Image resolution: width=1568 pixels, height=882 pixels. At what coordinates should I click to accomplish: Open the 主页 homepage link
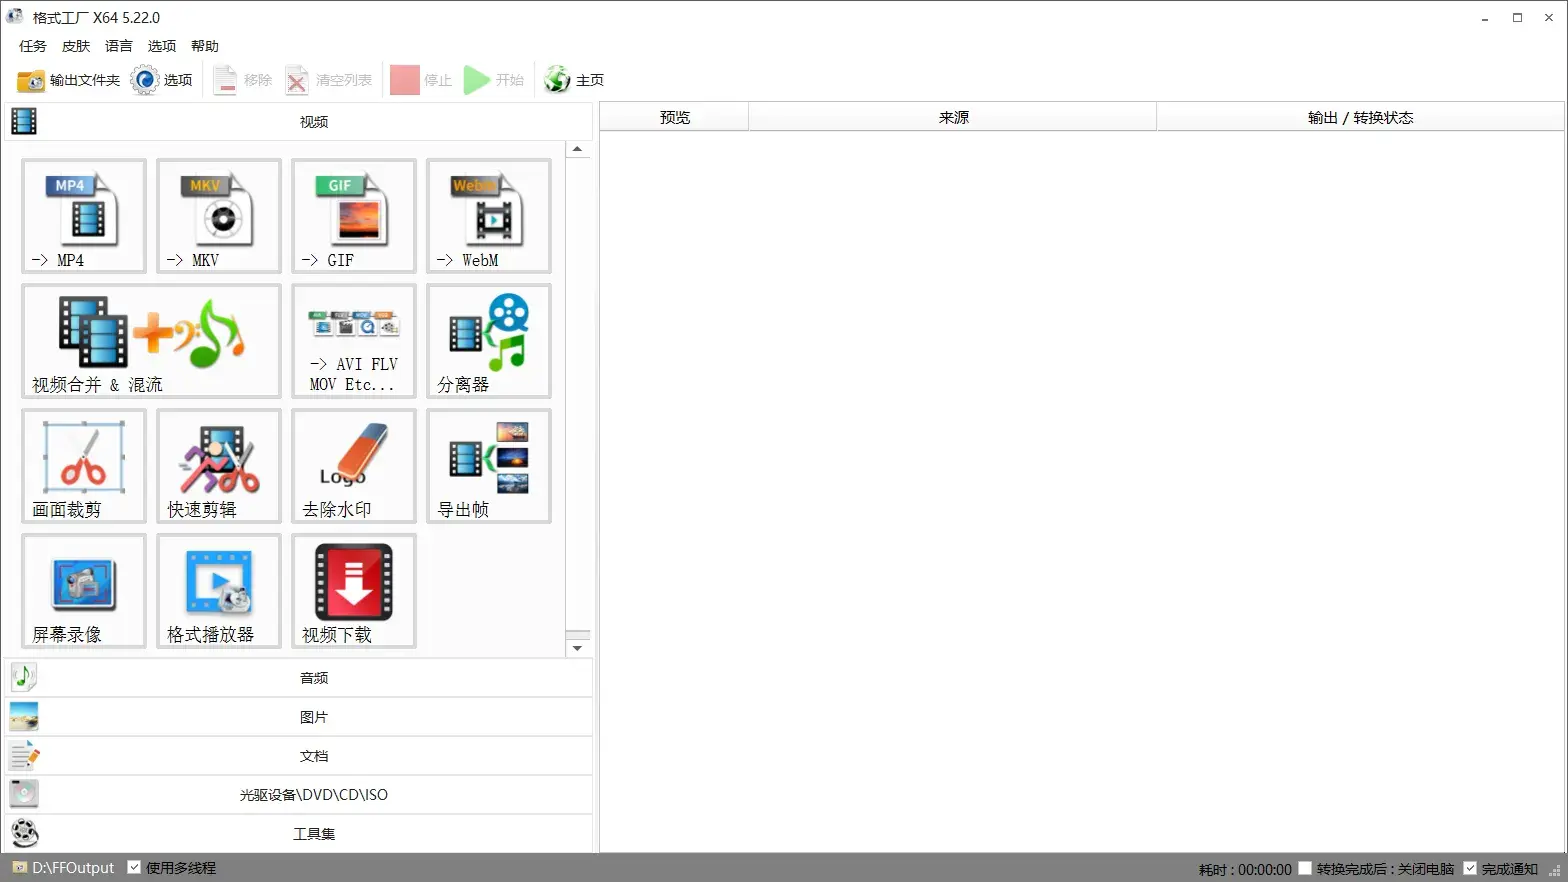(x=574, y=80)
